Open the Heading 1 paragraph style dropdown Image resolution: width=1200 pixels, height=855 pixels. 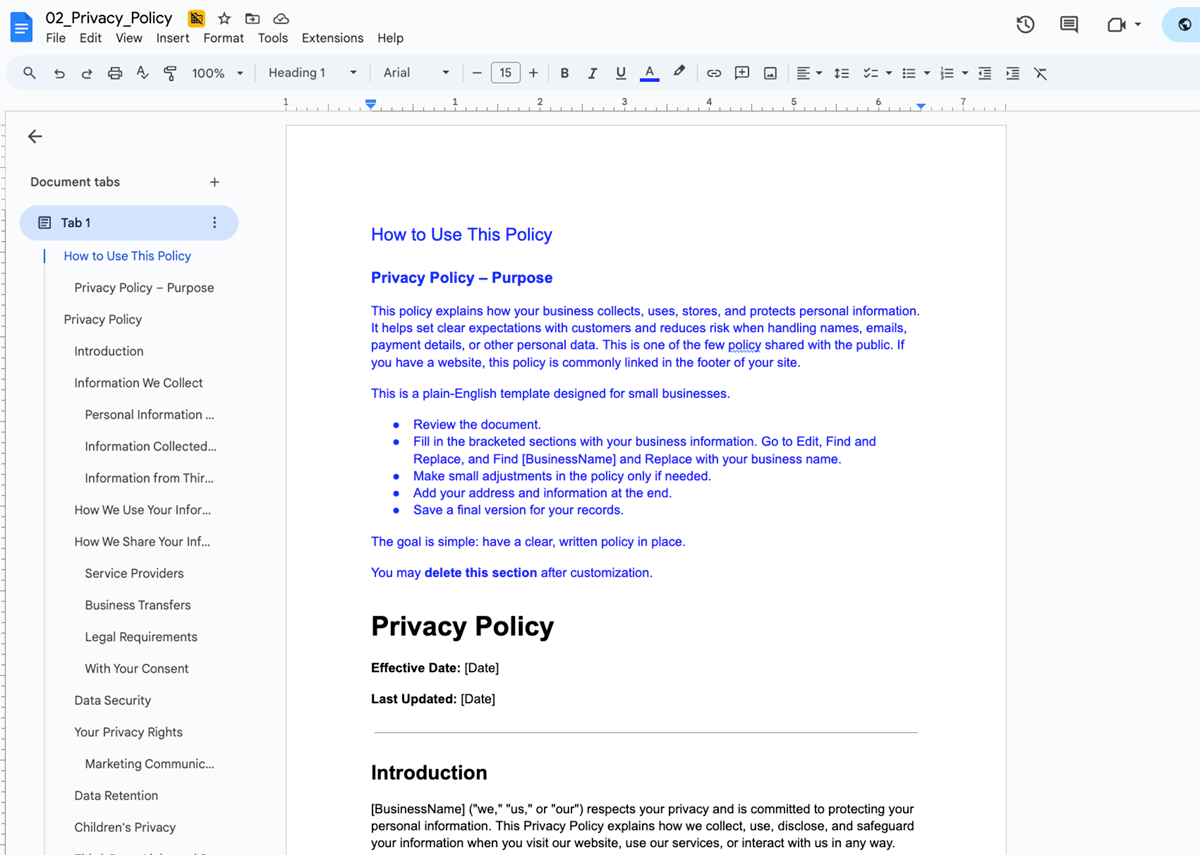pyautogui.click(x=312, y=73)
